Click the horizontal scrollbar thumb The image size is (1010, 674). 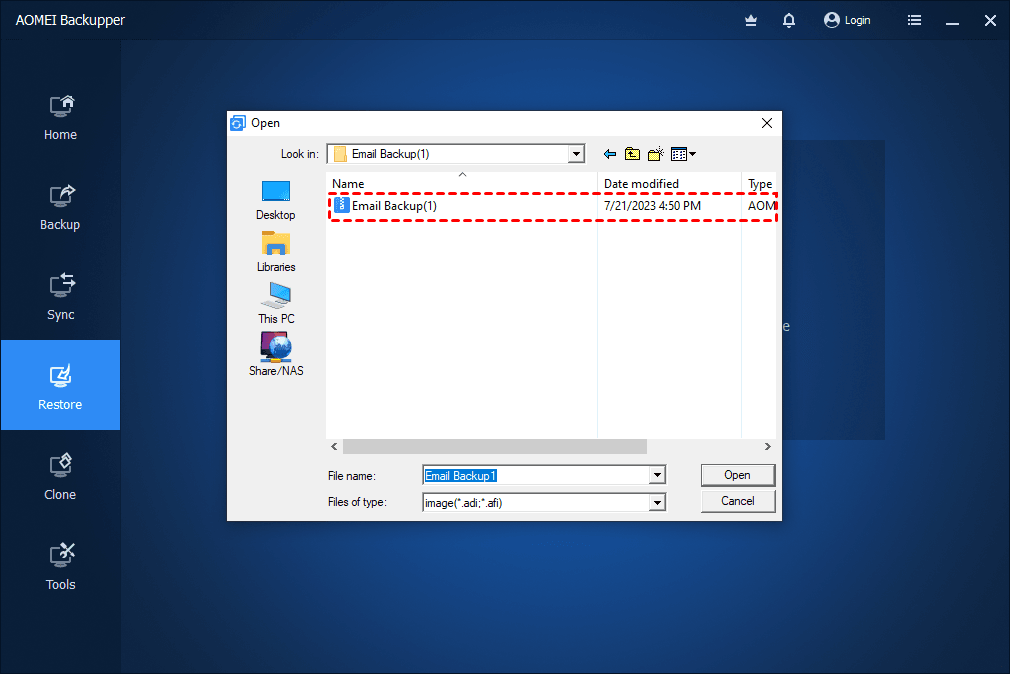click(x=495, y=447)
